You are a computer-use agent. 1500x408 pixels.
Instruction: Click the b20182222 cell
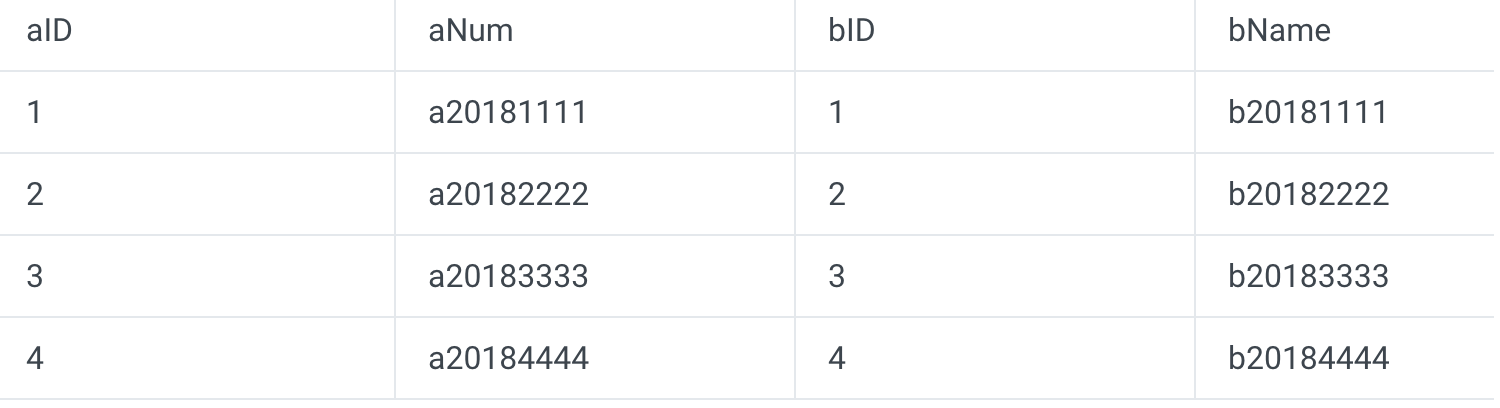(1309, 194)
